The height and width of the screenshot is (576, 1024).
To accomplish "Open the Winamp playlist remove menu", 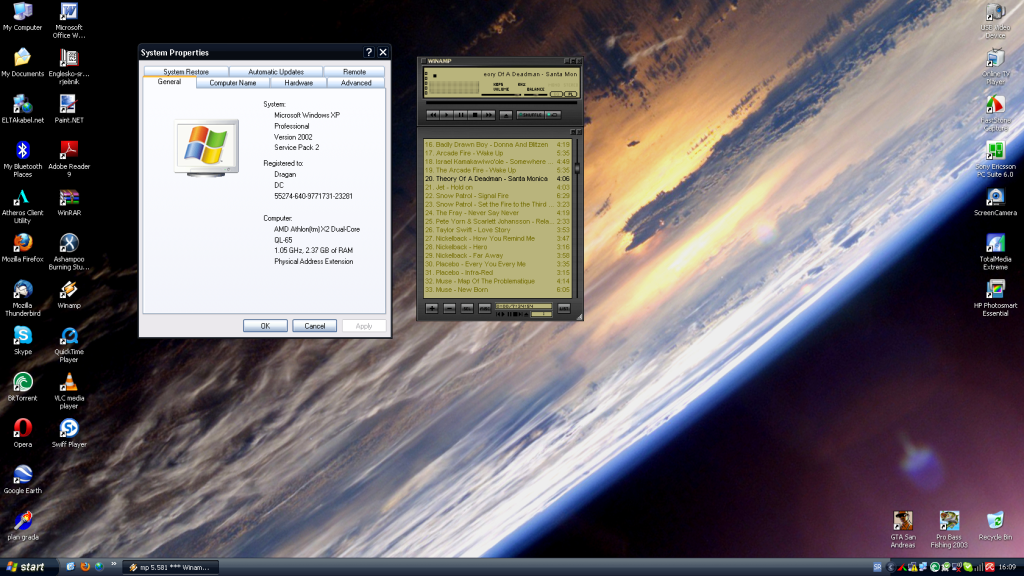I will (x=449, y=308).
